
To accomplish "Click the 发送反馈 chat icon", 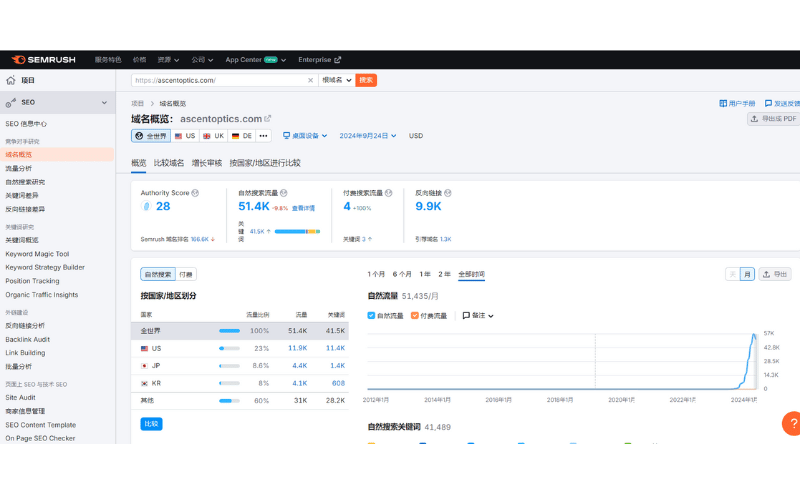I will [768, 104].
